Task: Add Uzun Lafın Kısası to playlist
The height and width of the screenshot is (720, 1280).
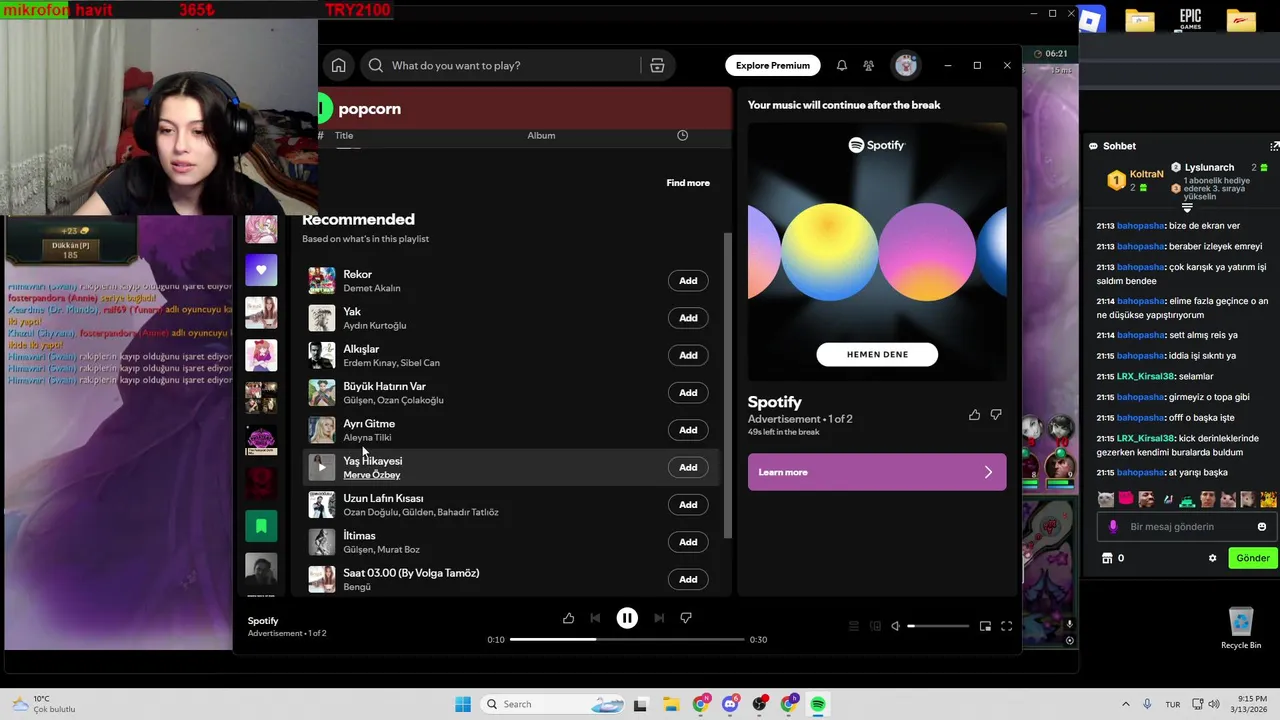Action: (688, 505)
